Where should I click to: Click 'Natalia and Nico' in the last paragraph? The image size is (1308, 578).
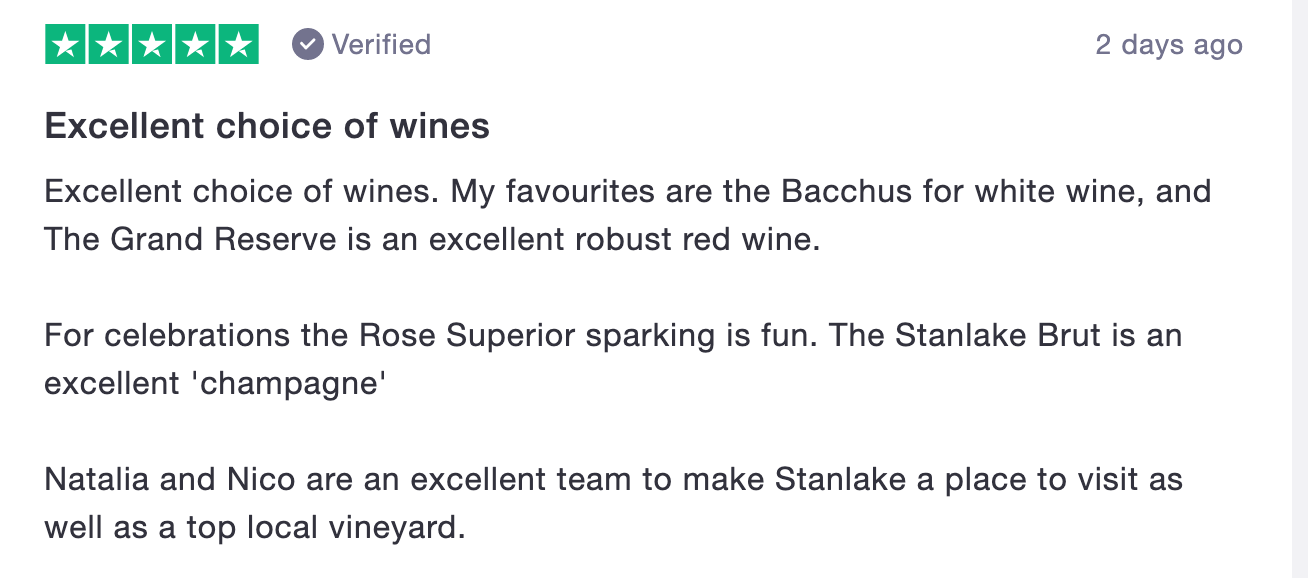pyautogui.click(x=170, y=479)
